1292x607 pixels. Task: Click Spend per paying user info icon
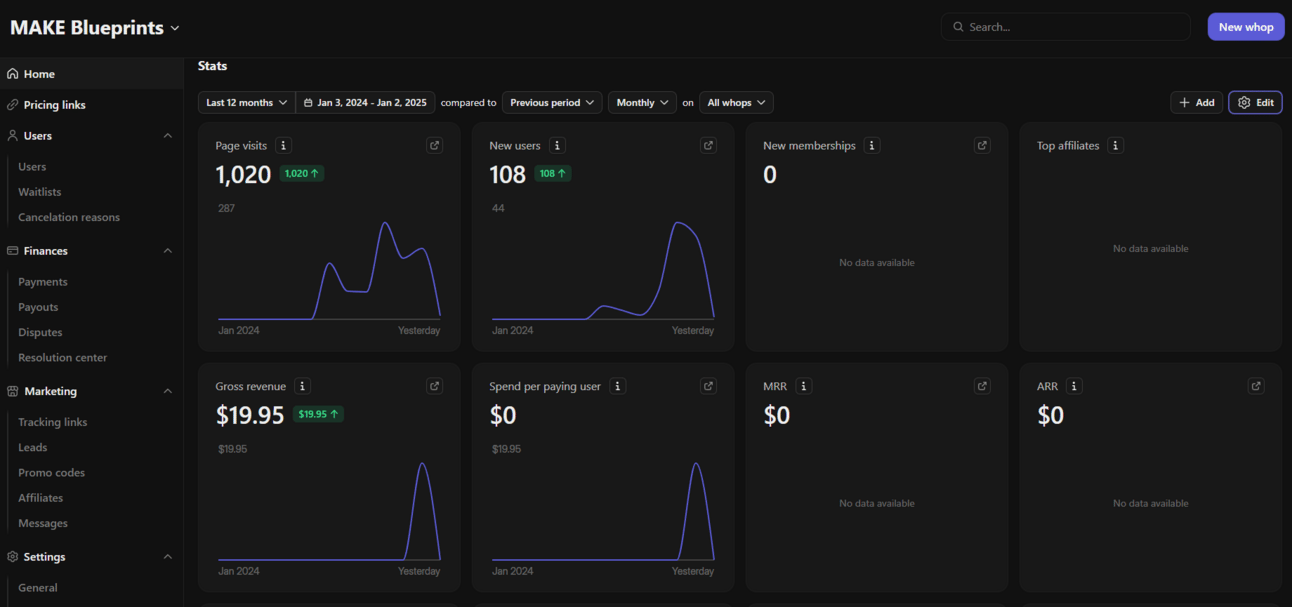tap(618, 386)
